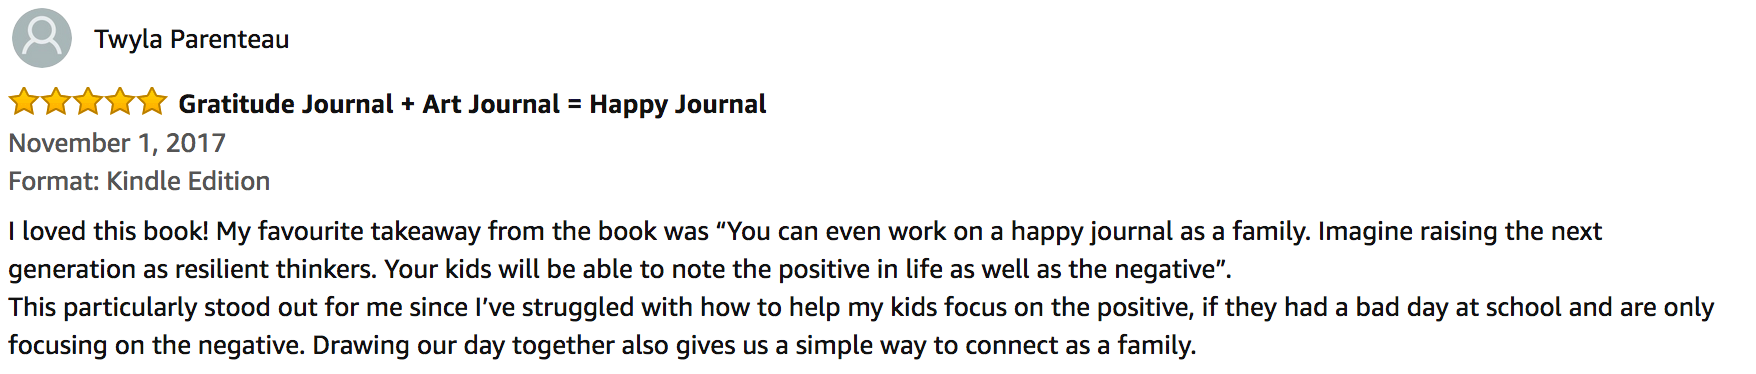Select the "Kindle Edition" format text
This screenshot has height=374, width=1756.
(189, 181)
